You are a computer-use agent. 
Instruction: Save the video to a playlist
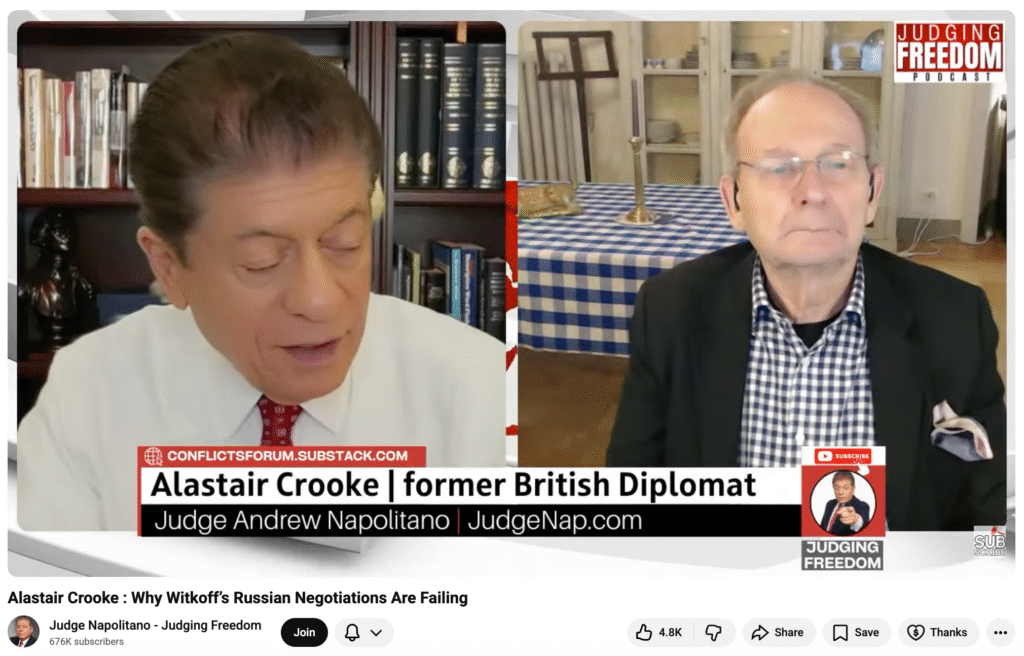(x=856, y=632)
